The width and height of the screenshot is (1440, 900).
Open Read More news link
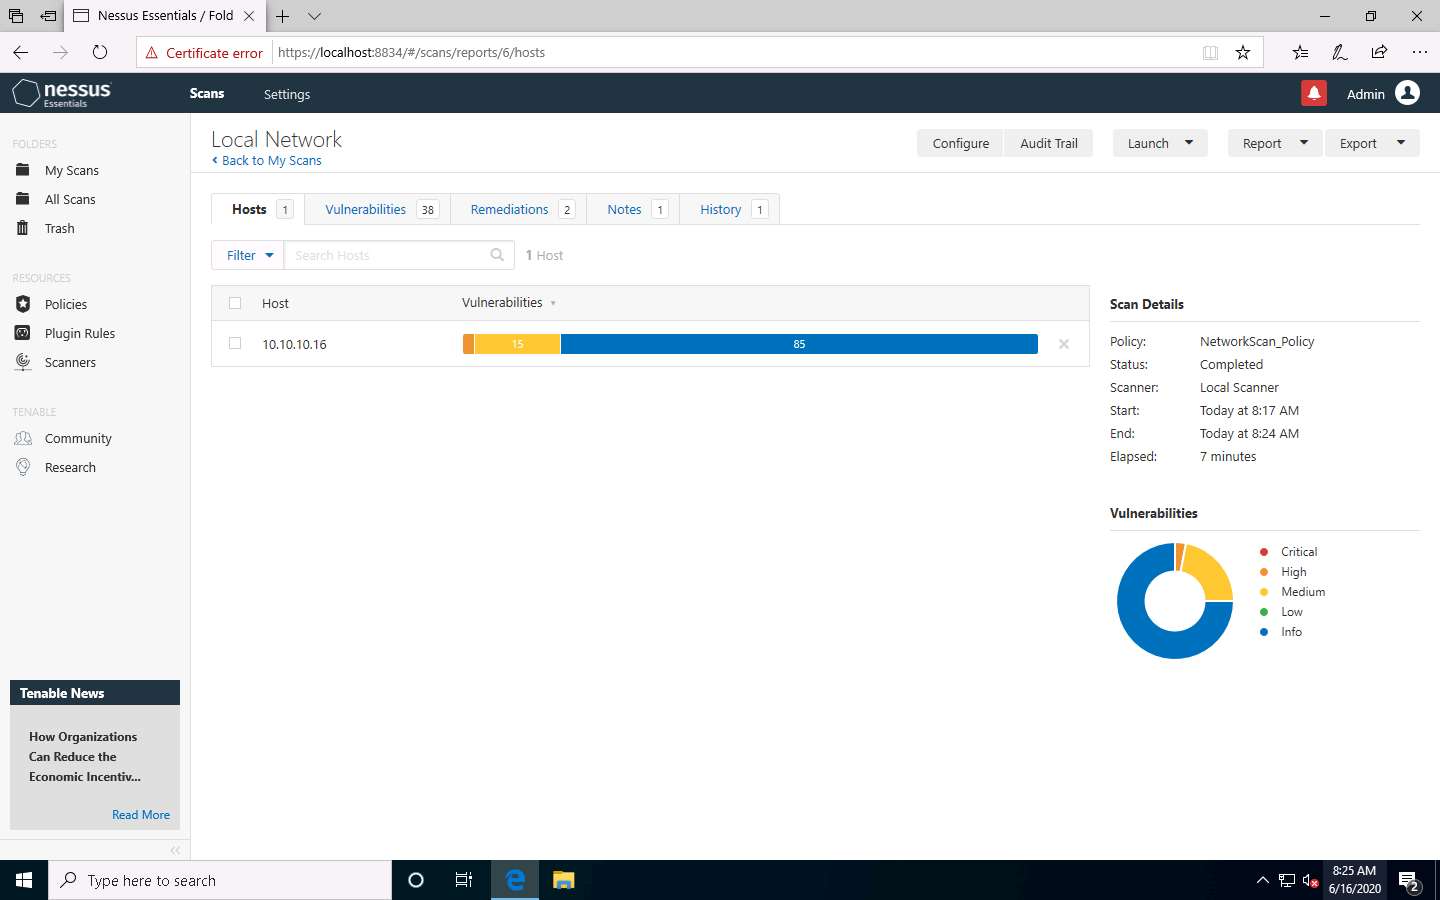point(141,815)
